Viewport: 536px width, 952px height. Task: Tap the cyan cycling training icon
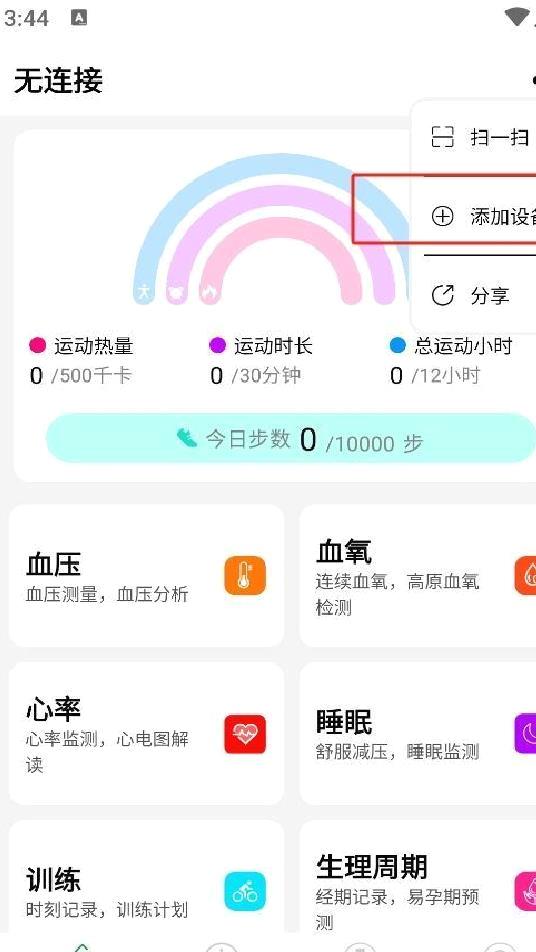[x=245, y=891]
